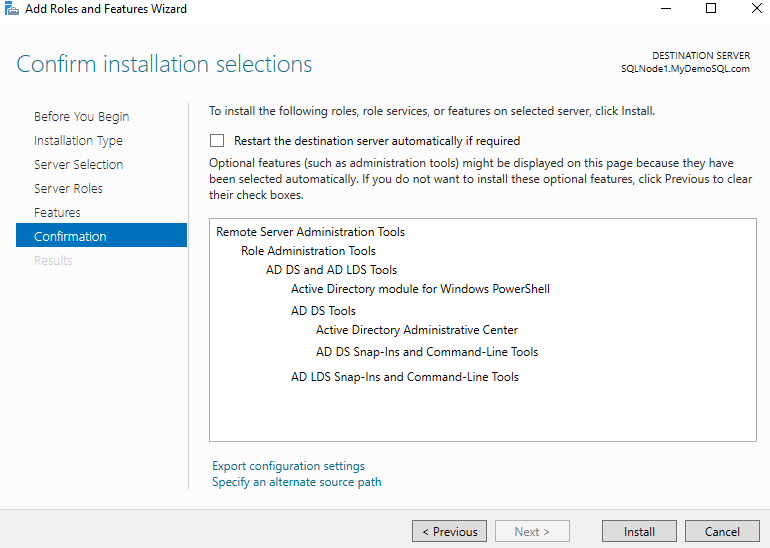
Task: Switch to Server Roles step
Action: (x=68, y=189)
